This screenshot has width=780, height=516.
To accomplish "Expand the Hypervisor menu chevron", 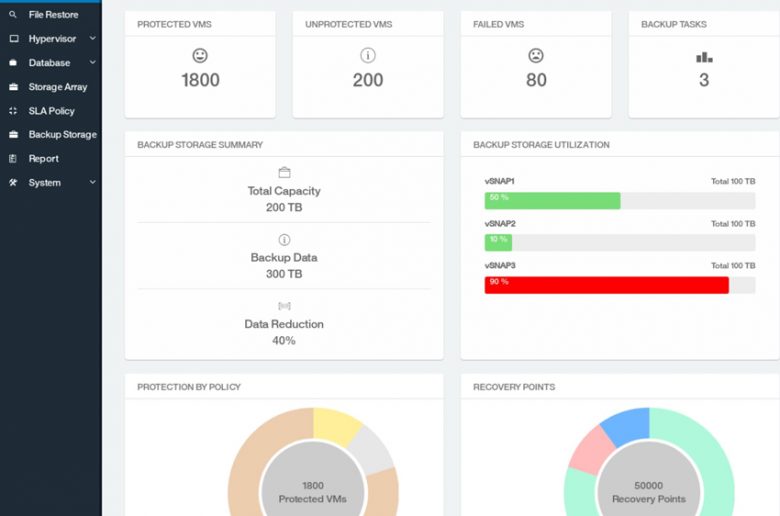I will click(93, 38).
